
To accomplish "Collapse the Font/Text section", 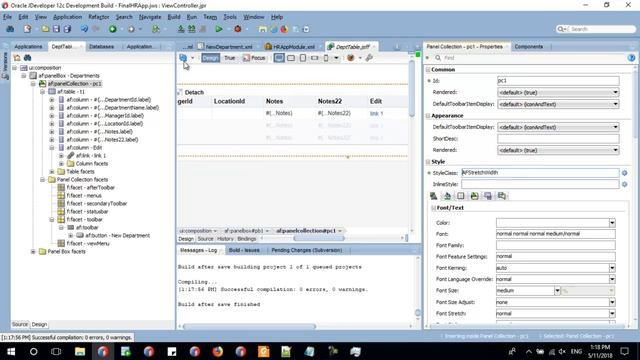I will 433,208.
